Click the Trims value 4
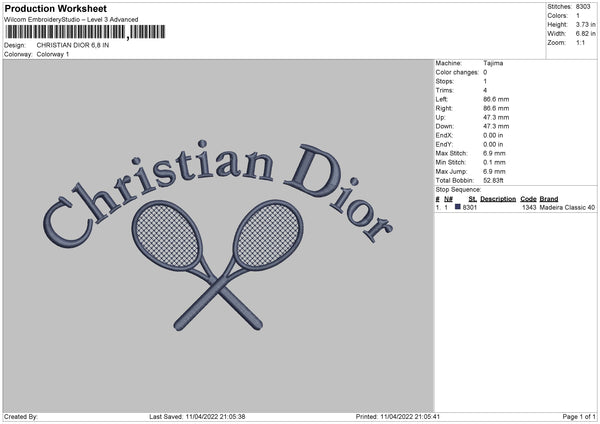 (485, 91)
